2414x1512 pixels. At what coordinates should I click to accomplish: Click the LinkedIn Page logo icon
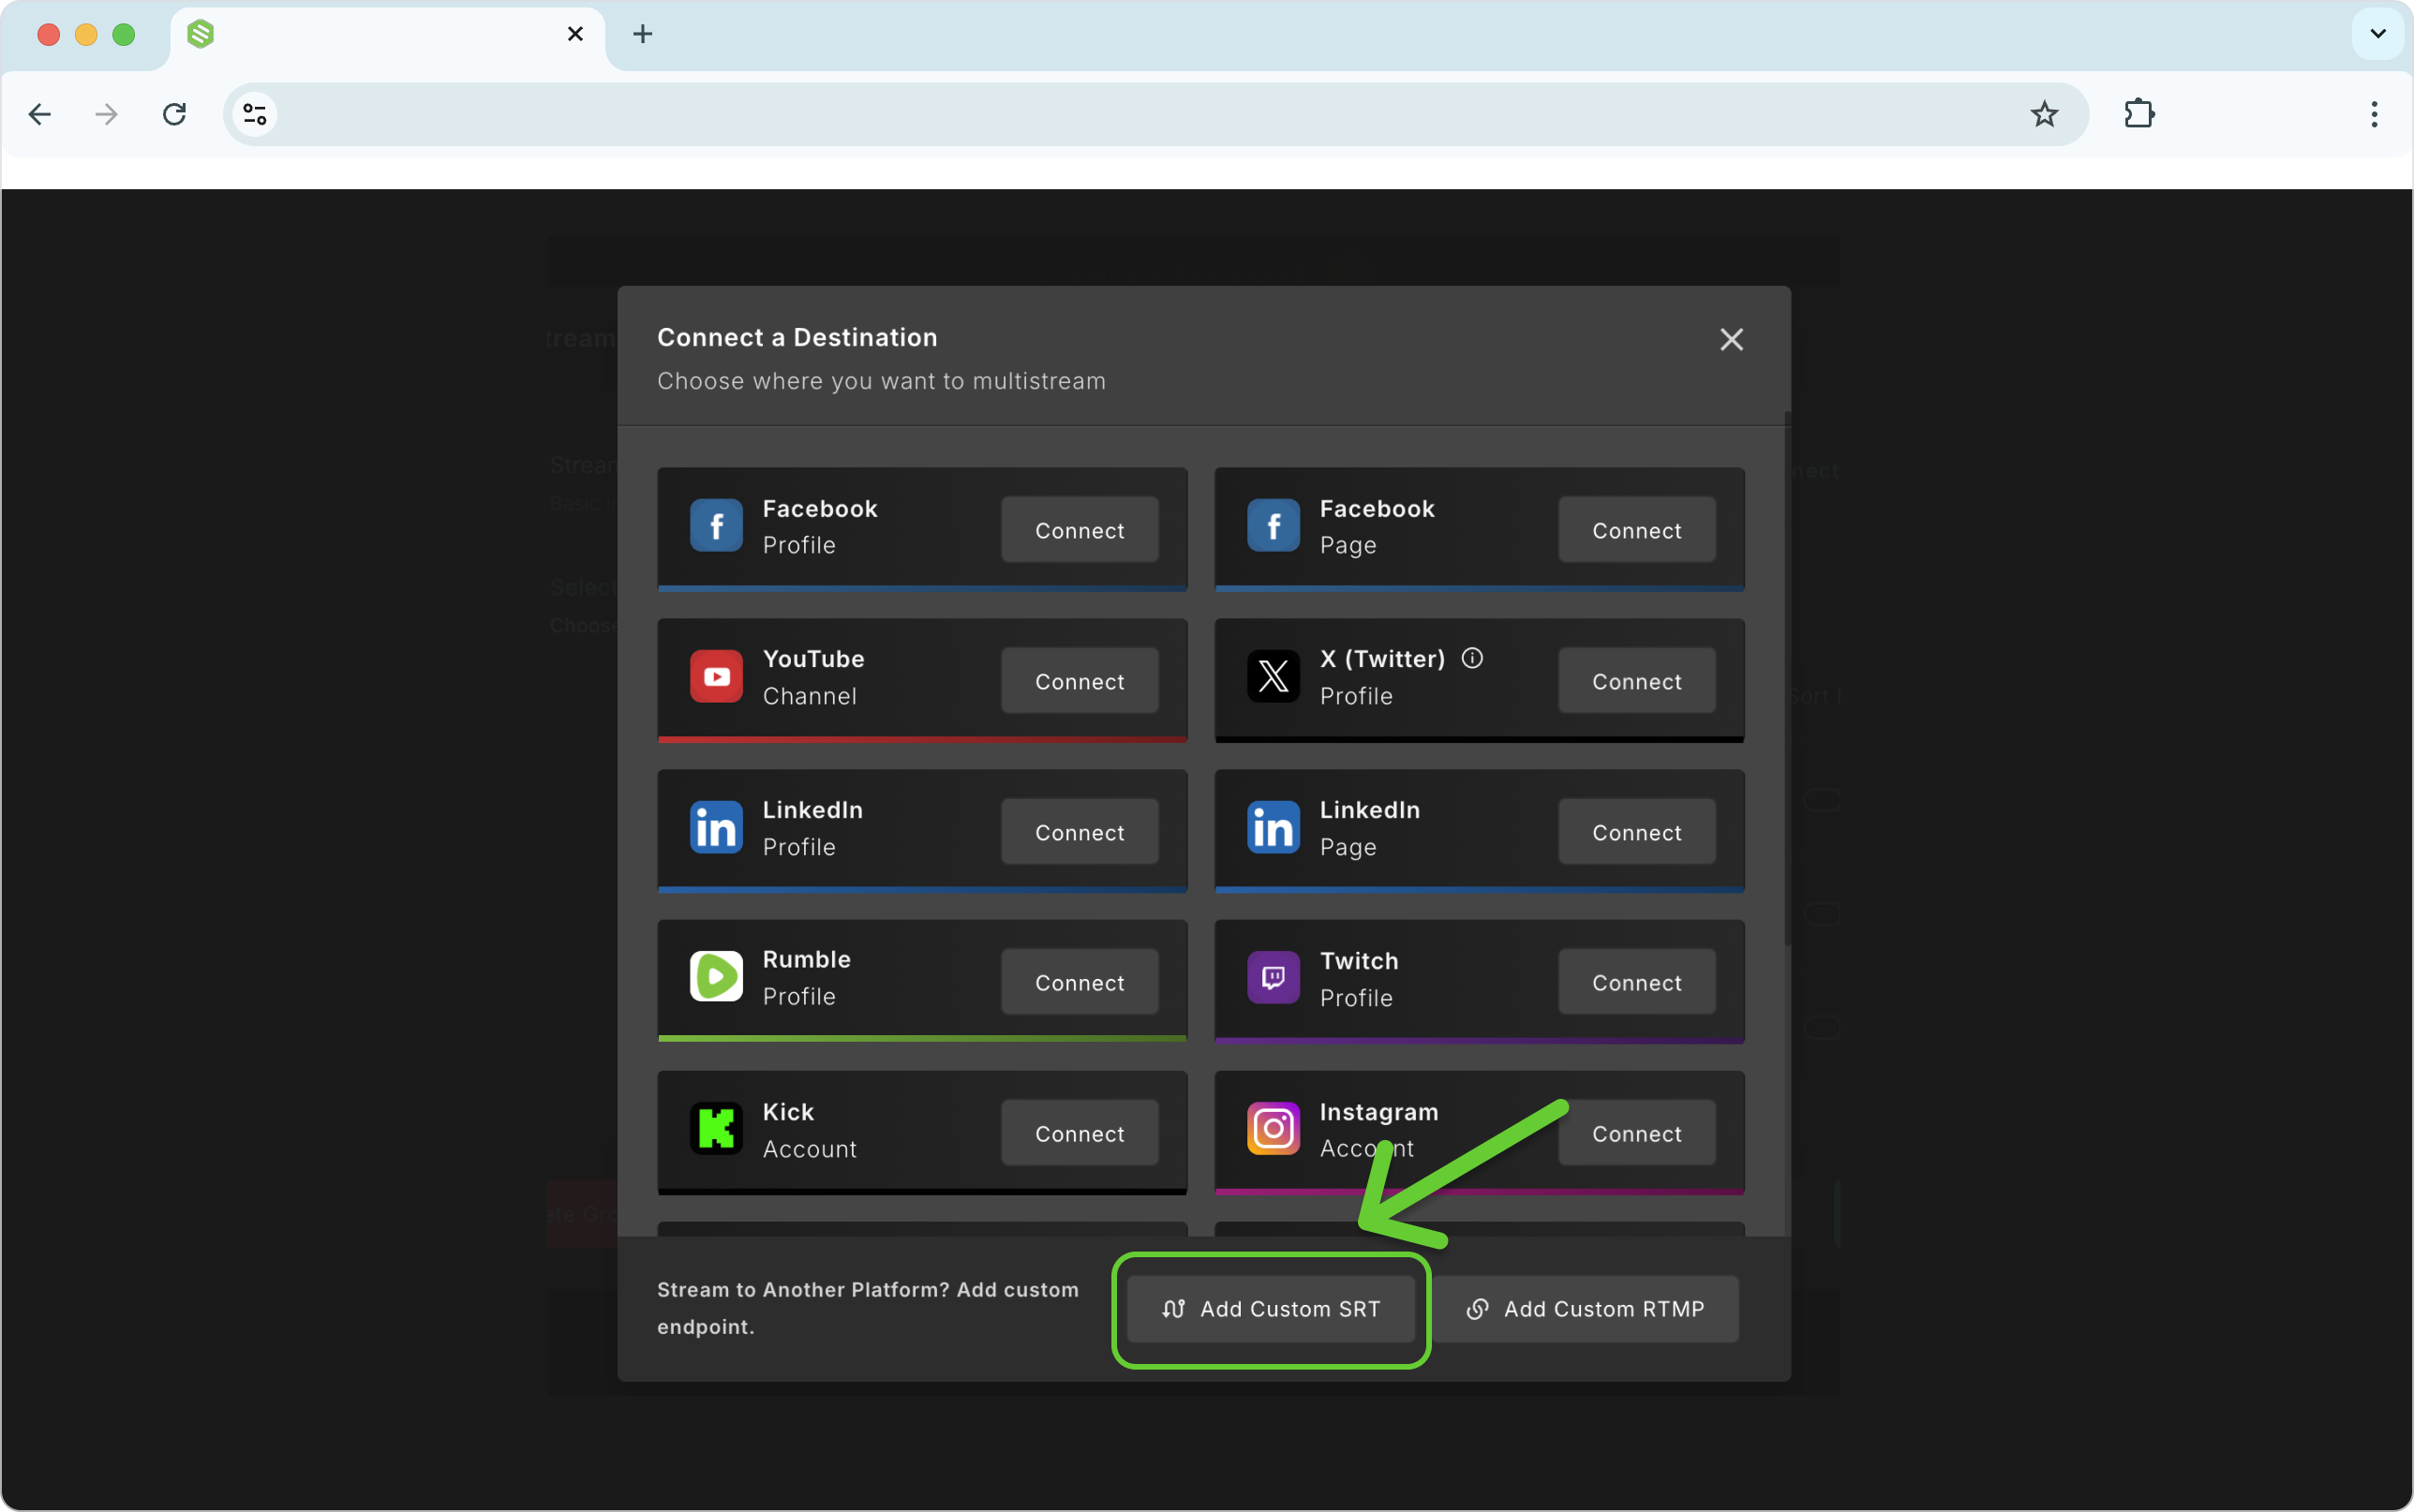tap(1273, 828)
